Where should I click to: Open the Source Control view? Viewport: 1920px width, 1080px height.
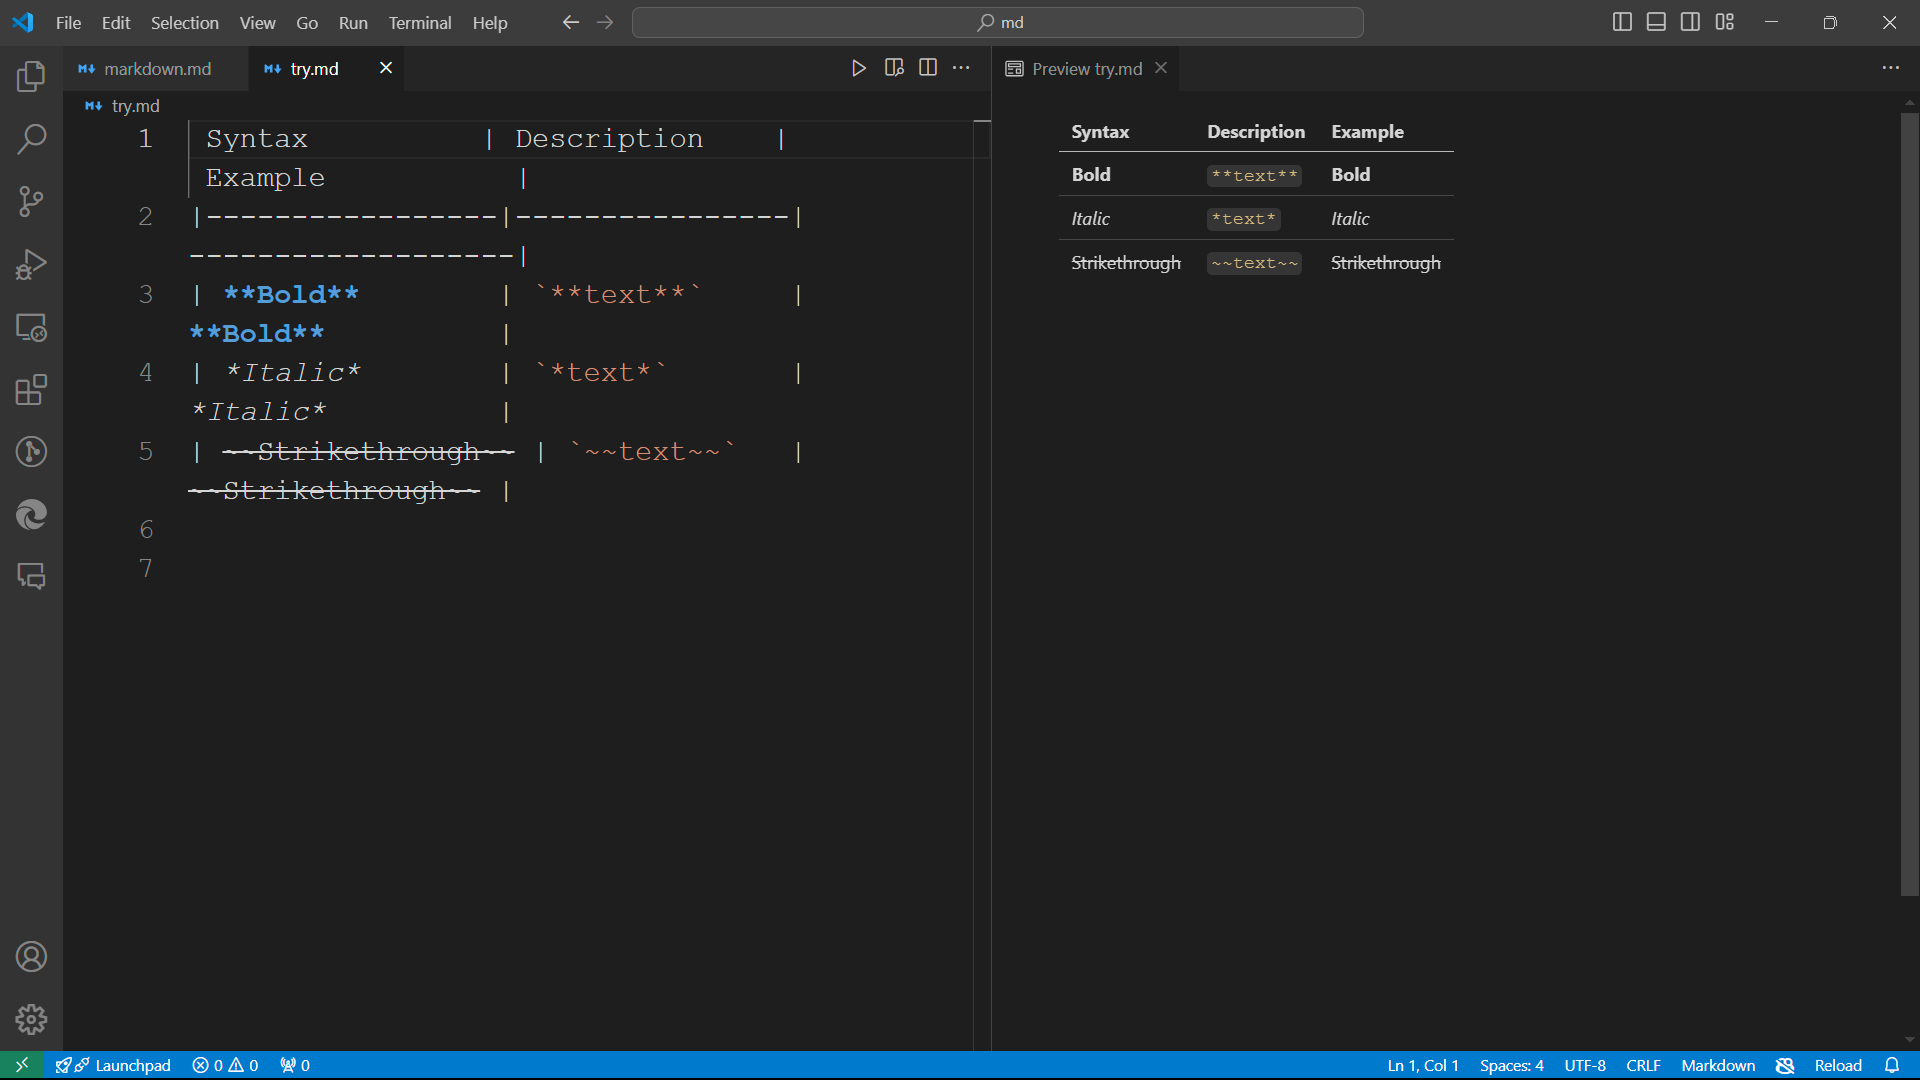click(31, 202)
